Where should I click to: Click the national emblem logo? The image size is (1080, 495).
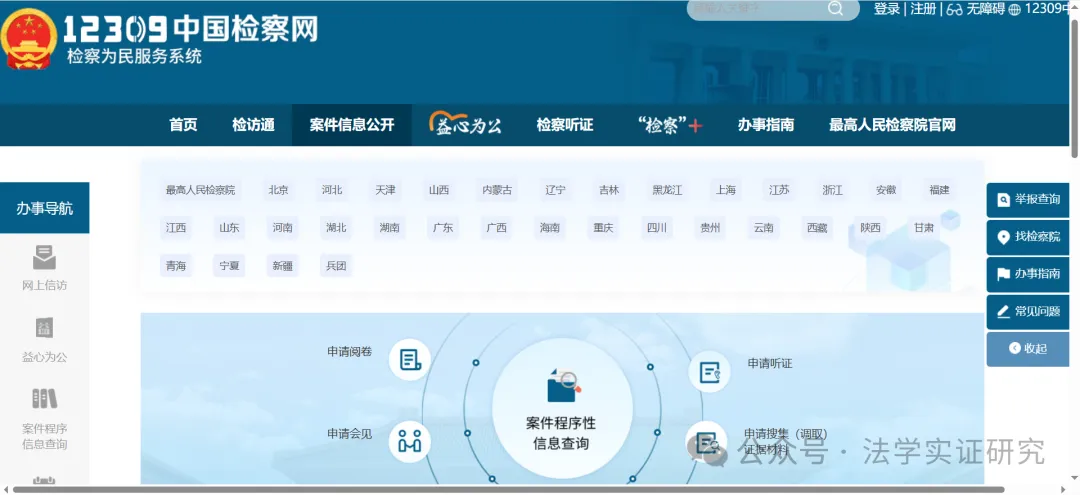tap(28, 39)
